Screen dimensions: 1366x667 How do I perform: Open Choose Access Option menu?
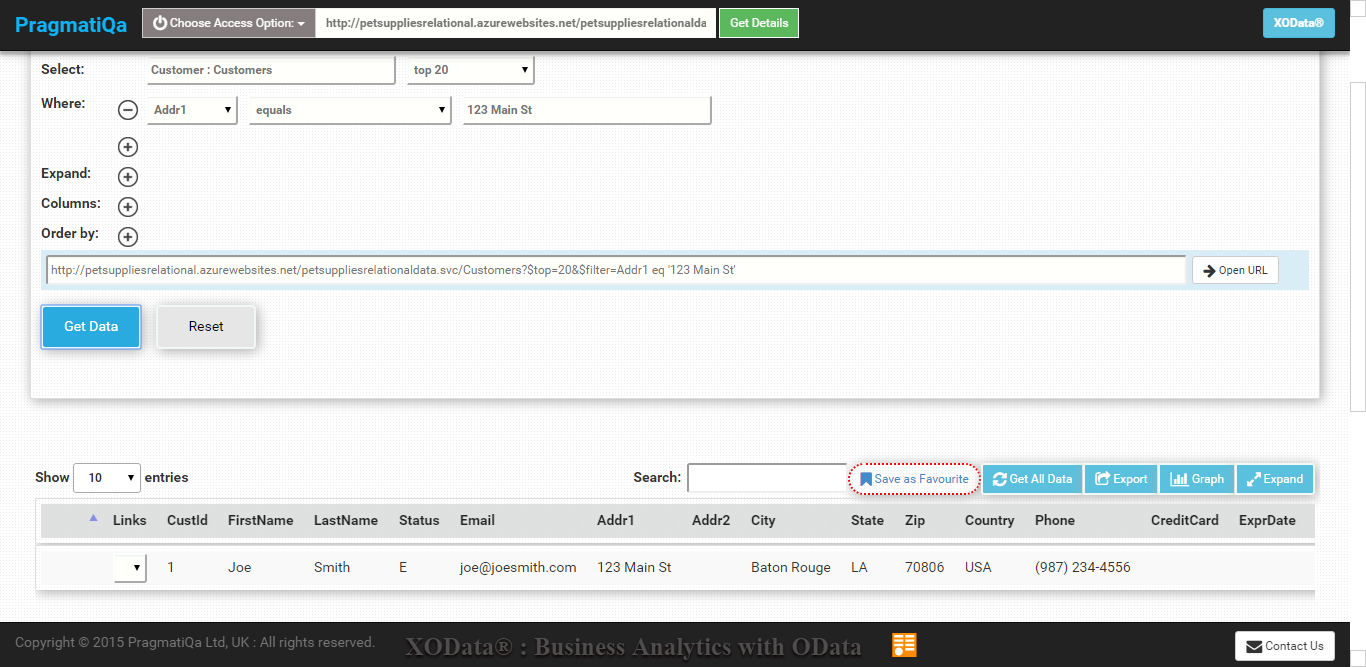(x=229, y=23)
